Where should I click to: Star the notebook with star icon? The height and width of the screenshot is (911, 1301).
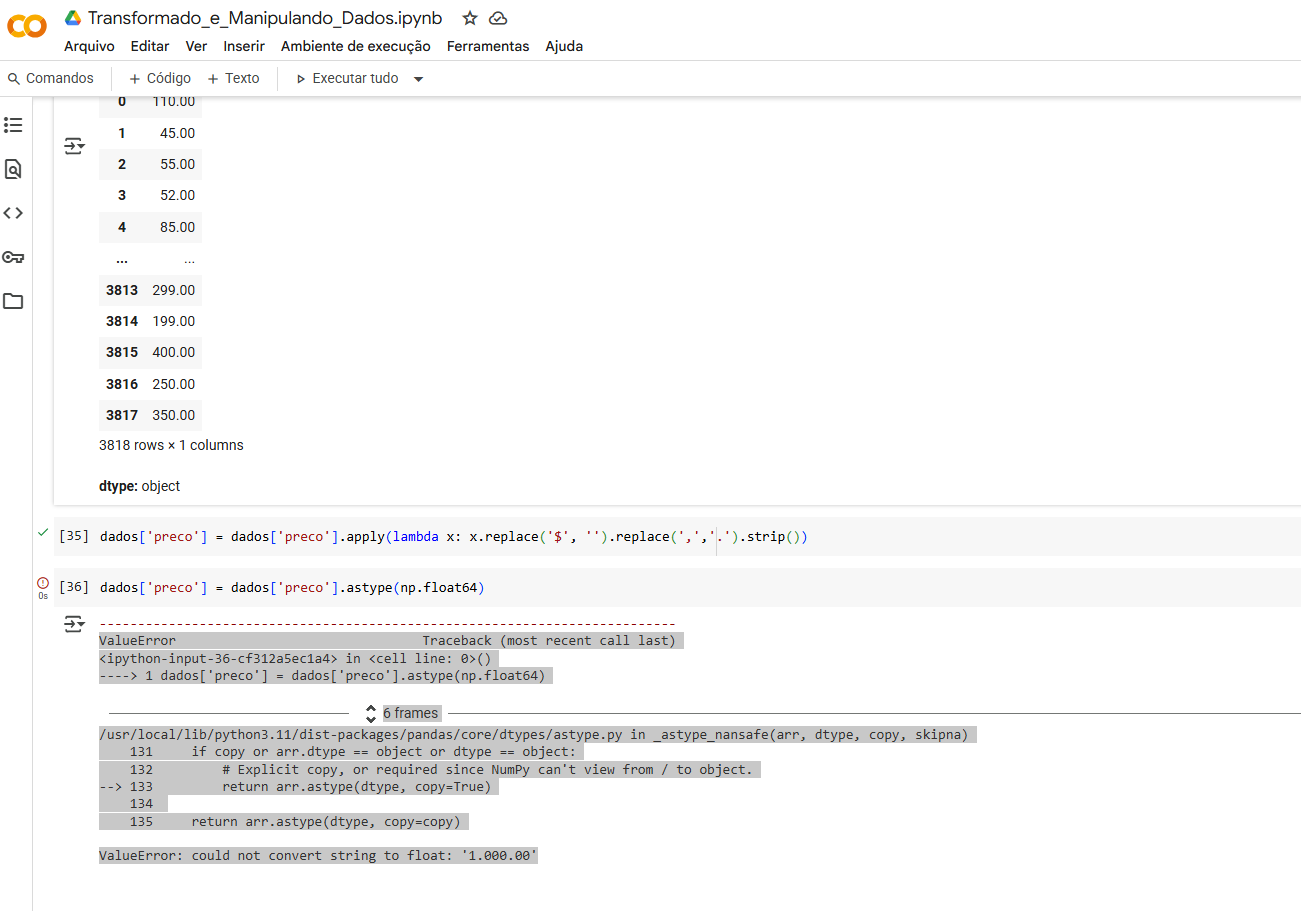[x=470, y=18]
